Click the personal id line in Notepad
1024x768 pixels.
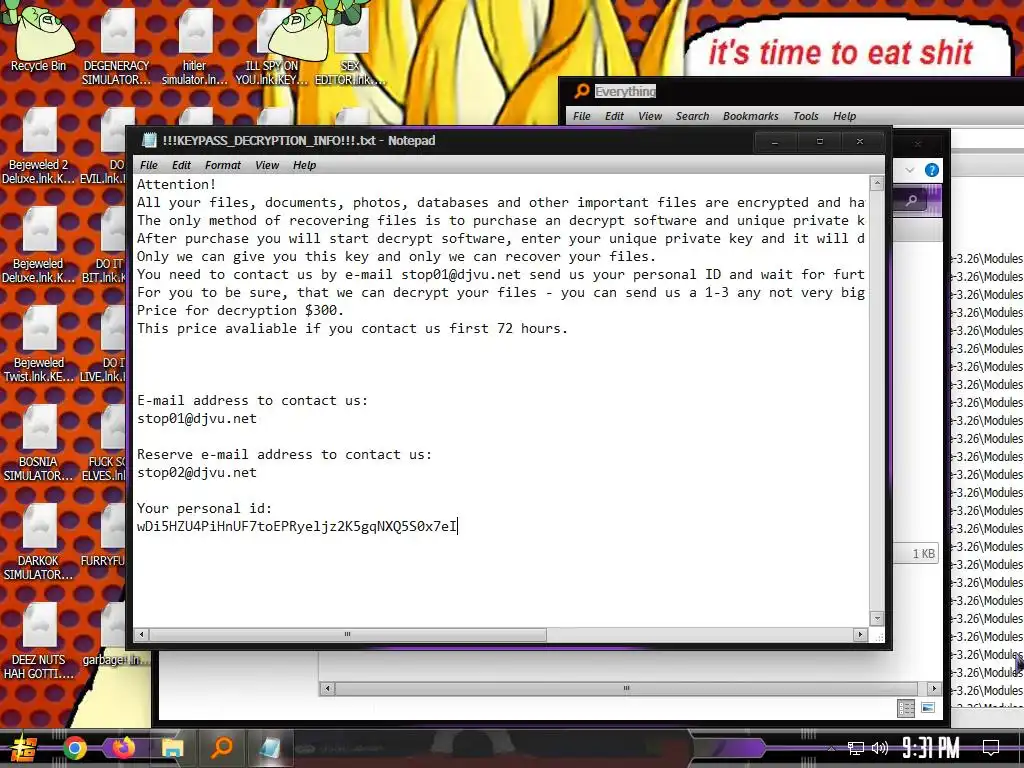click(297, 526)
